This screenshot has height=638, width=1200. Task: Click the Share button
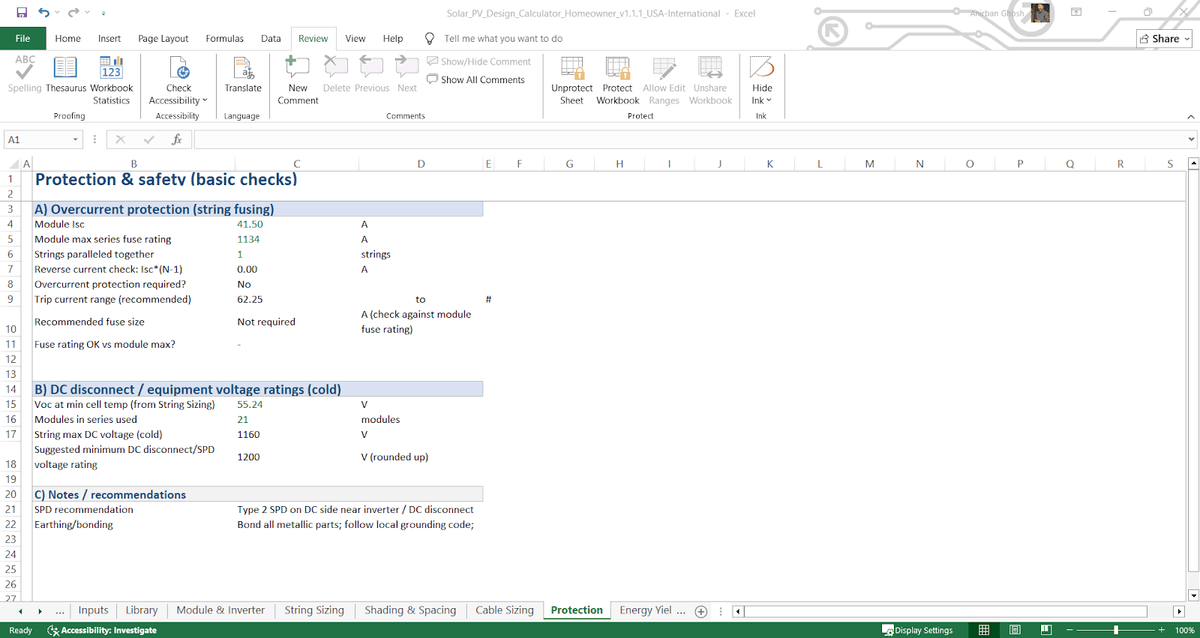[x=1165, y=38]
